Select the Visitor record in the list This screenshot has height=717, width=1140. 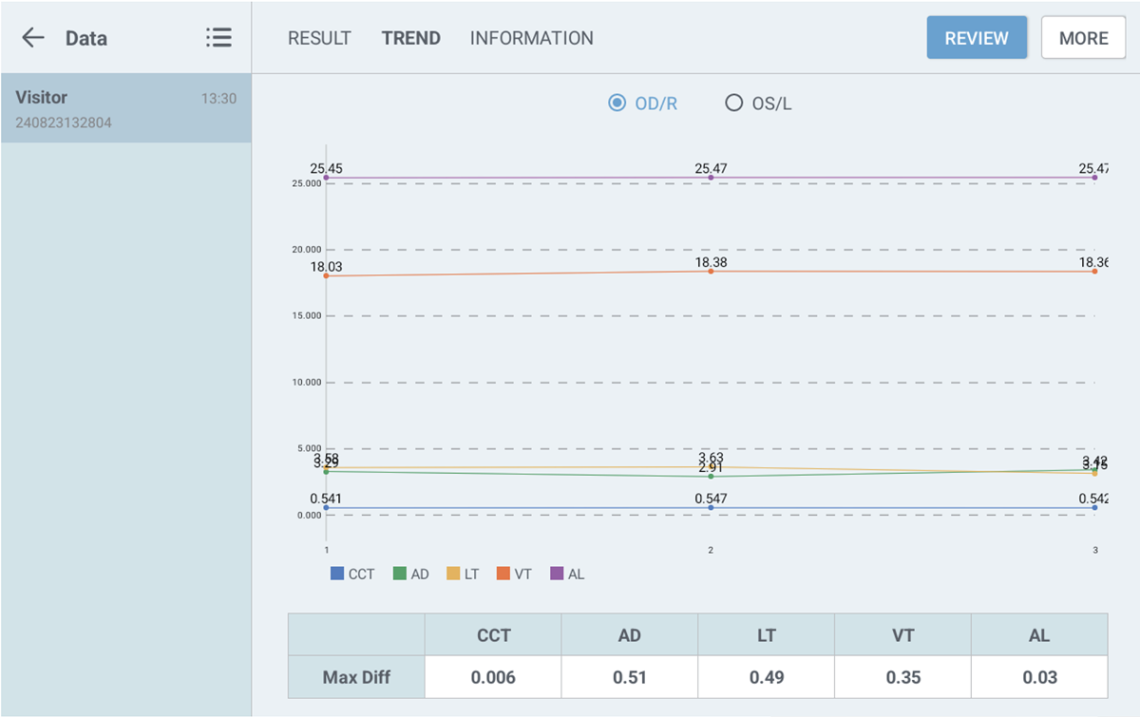[126, 109]
